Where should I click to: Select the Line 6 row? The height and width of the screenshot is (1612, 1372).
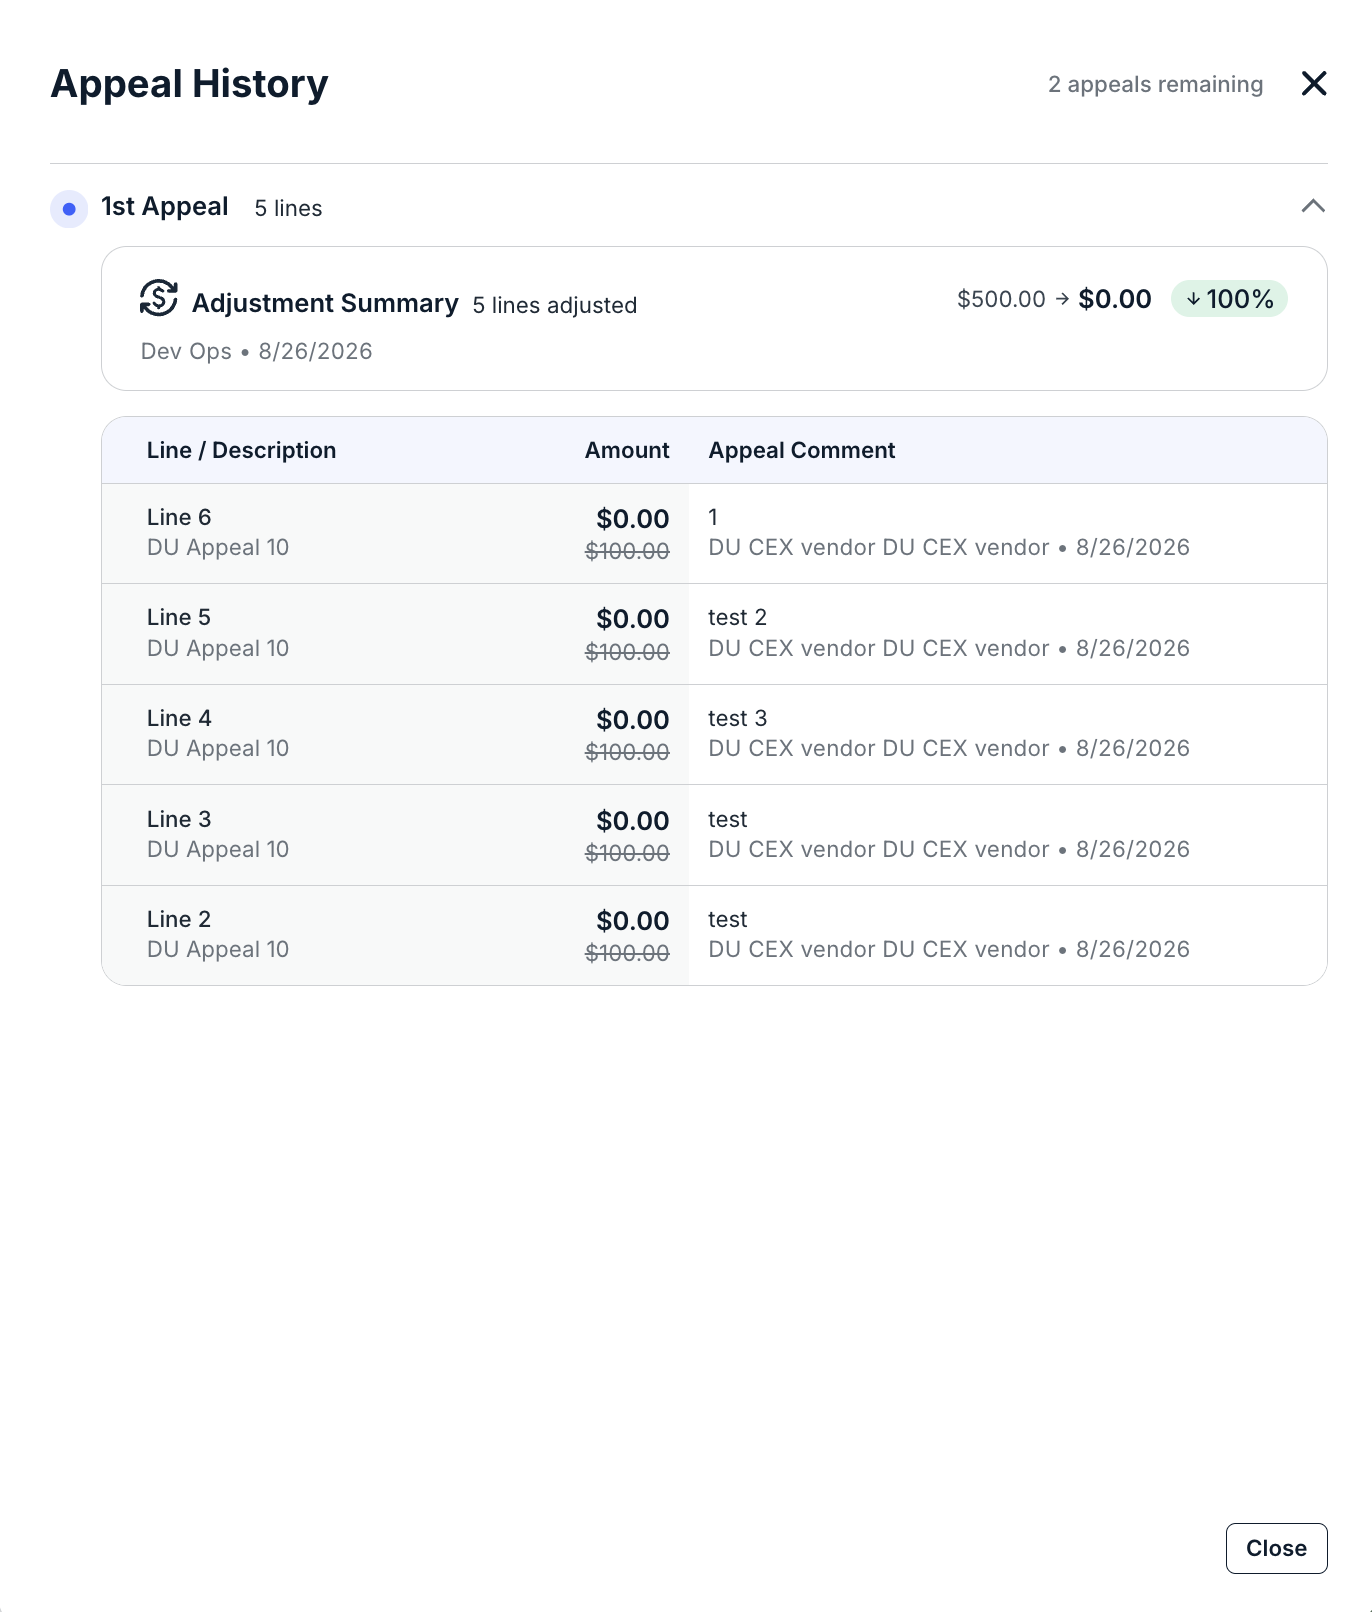coord(714,534)
